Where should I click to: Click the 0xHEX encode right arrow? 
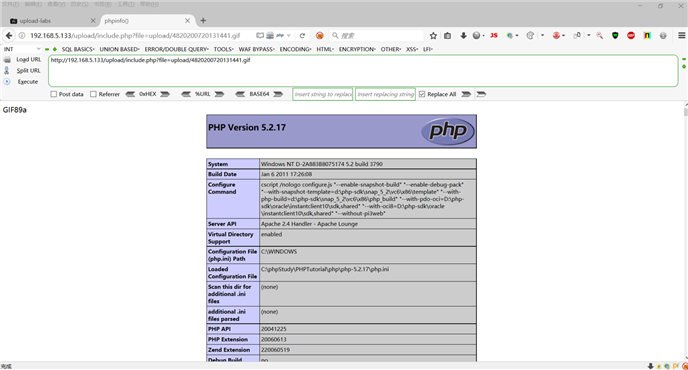[165, 94]
